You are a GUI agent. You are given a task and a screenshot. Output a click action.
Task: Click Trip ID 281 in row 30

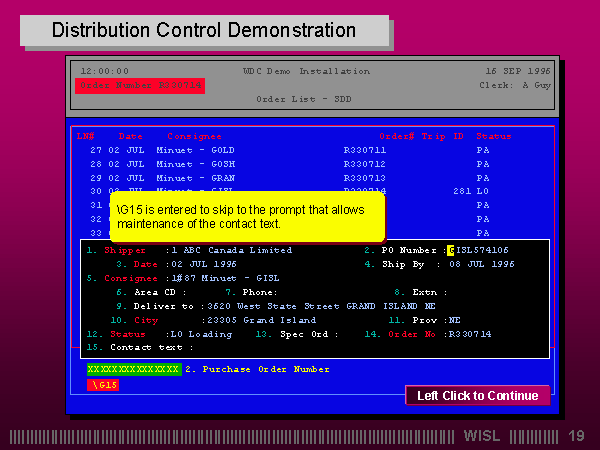pyautogui.click(x=462, y=191)
